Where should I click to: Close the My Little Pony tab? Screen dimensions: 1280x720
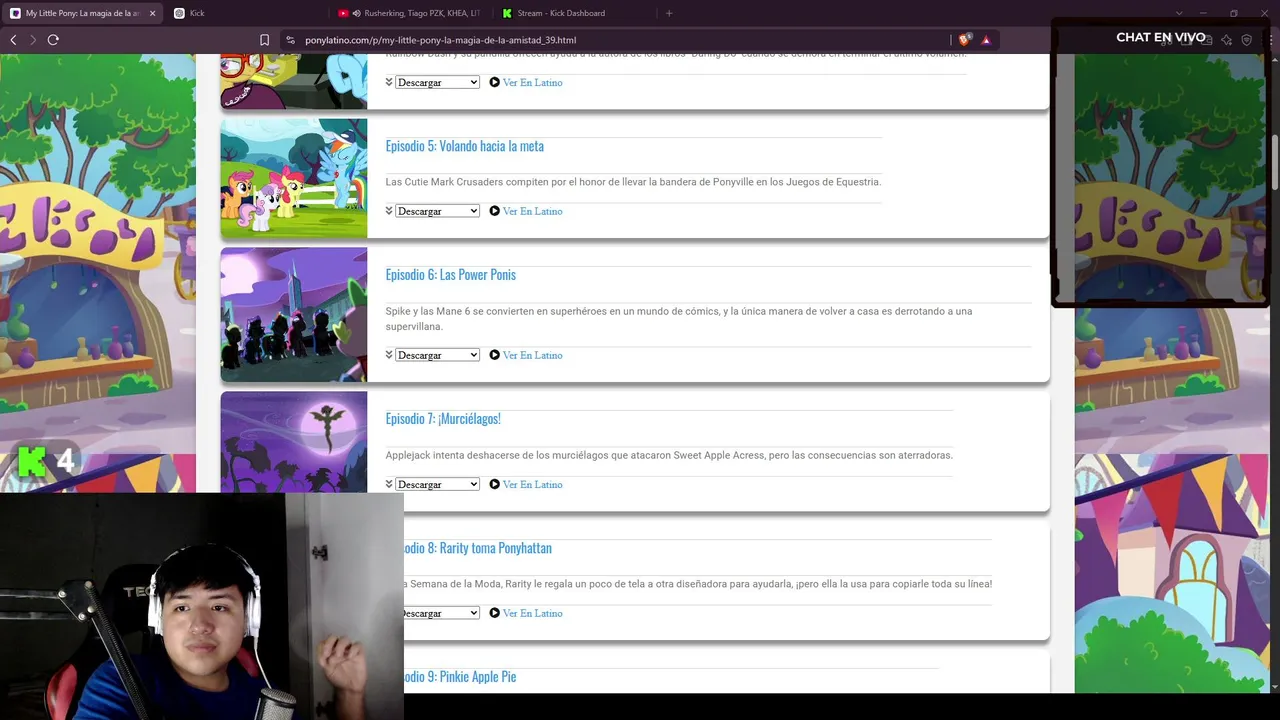click(x=152, y=13)
